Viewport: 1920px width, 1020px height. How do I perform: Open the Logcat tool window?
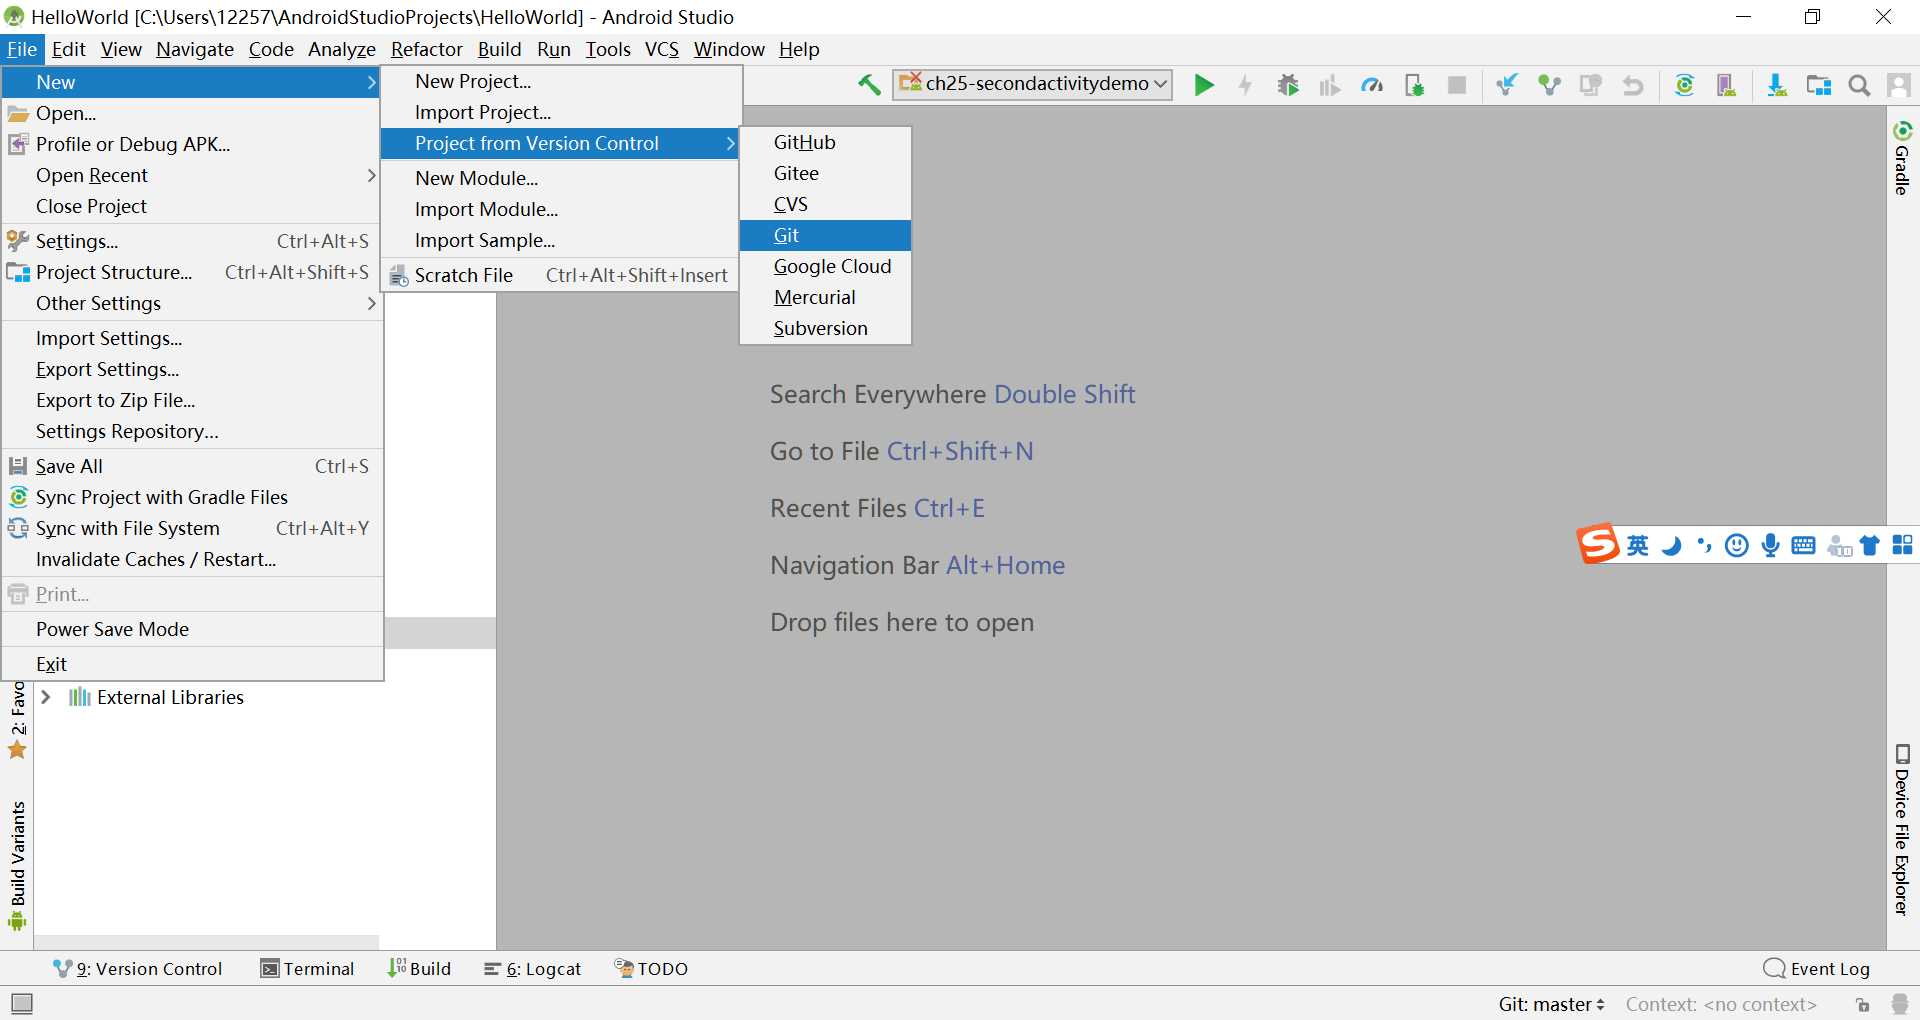533,968
